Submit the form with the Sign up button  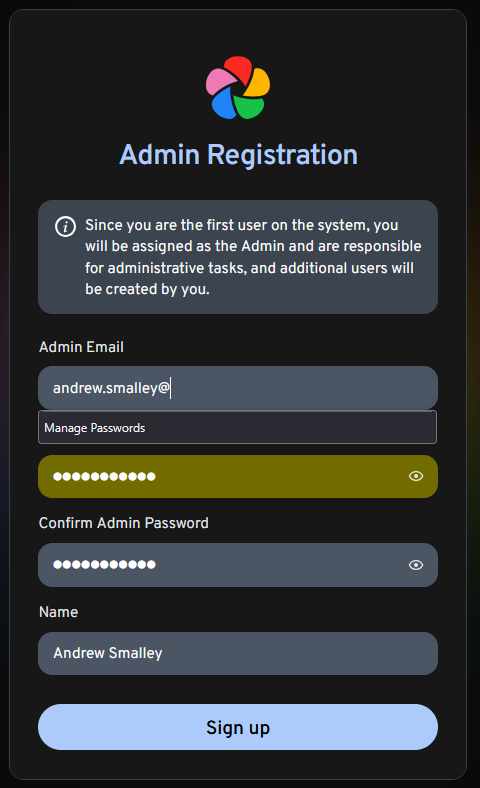point(238,727)
